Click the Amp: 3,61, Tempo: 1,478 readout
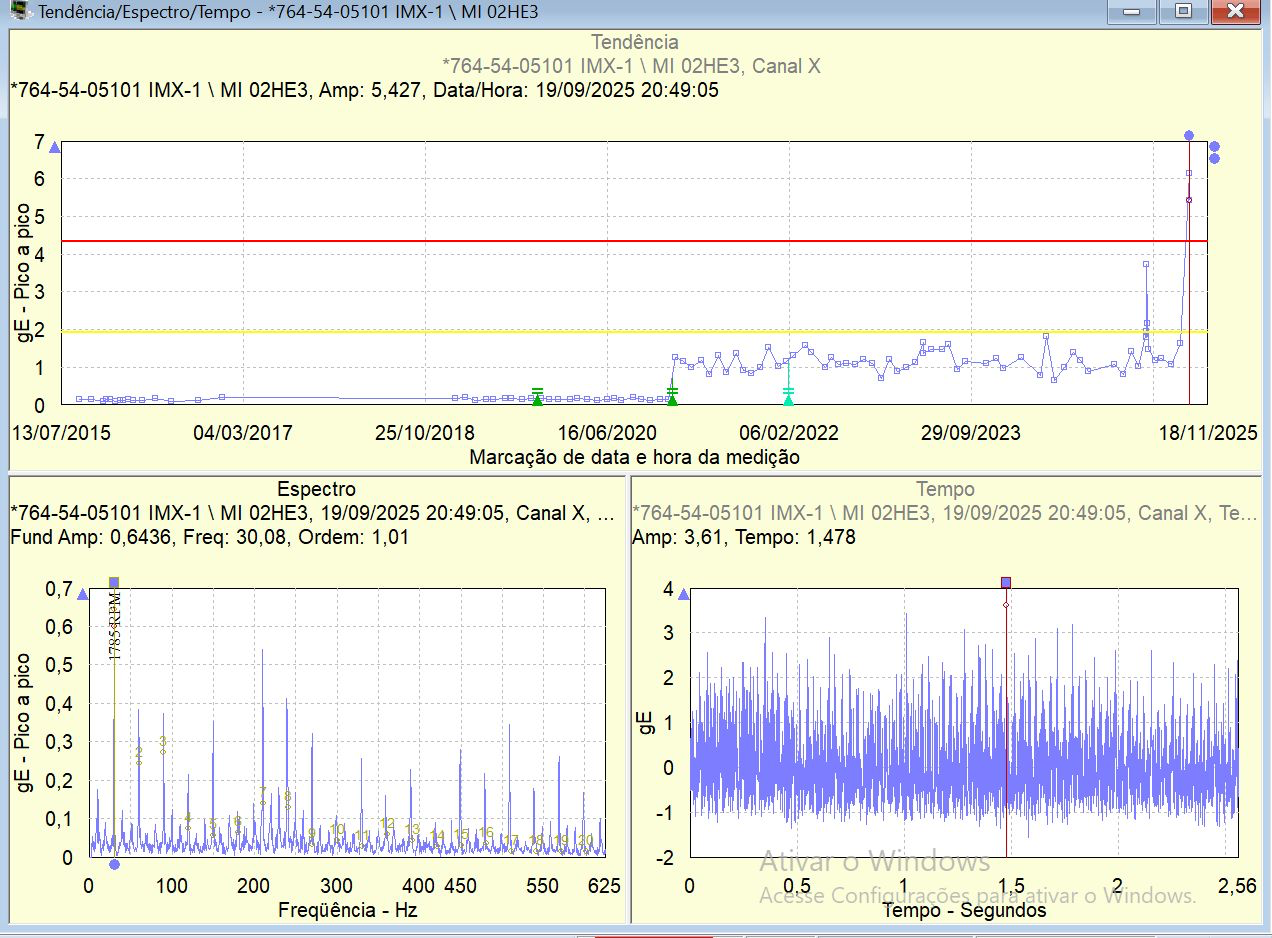 coord(744,537)
